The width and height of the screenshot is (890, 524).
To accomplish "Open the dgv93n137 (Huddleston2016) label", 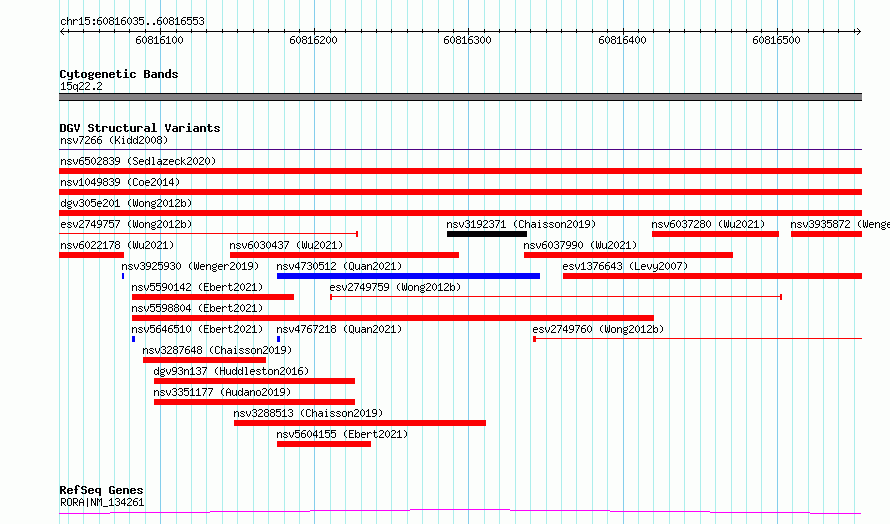I will (x=231, y=371).
